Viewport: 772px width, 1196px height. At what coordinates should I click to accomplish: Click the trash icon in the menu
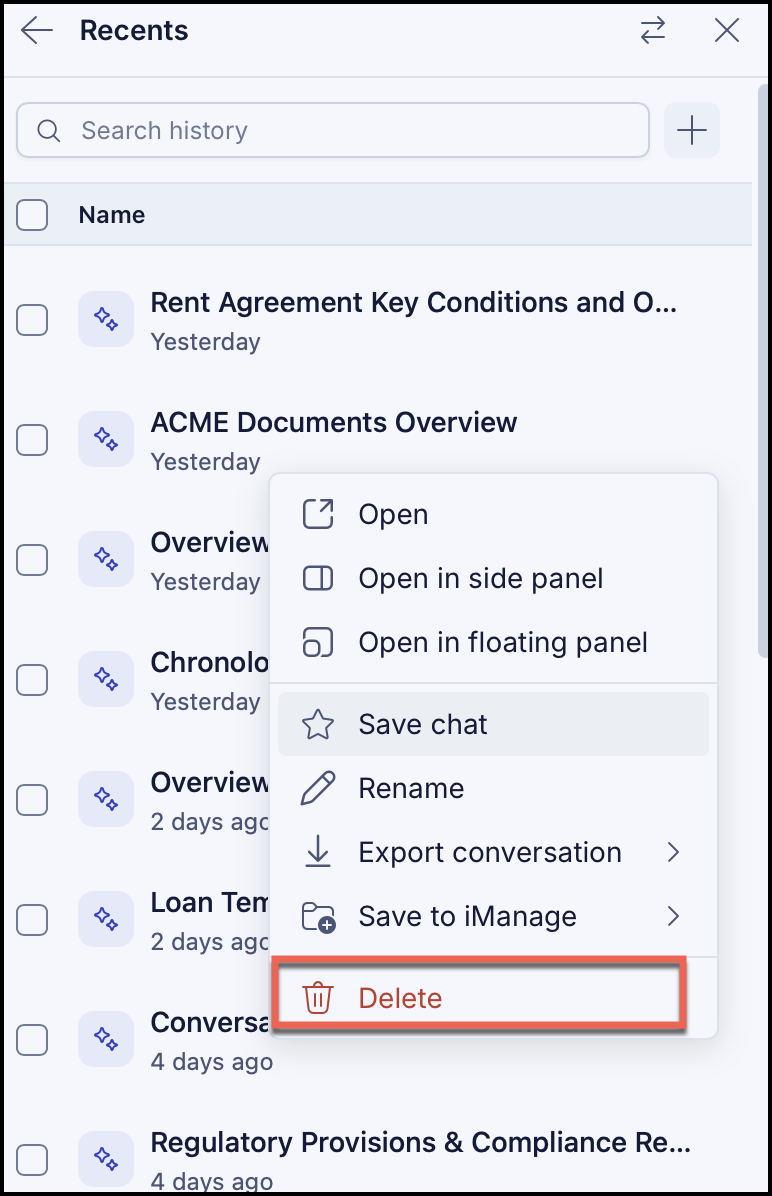(x=318, y=998)
